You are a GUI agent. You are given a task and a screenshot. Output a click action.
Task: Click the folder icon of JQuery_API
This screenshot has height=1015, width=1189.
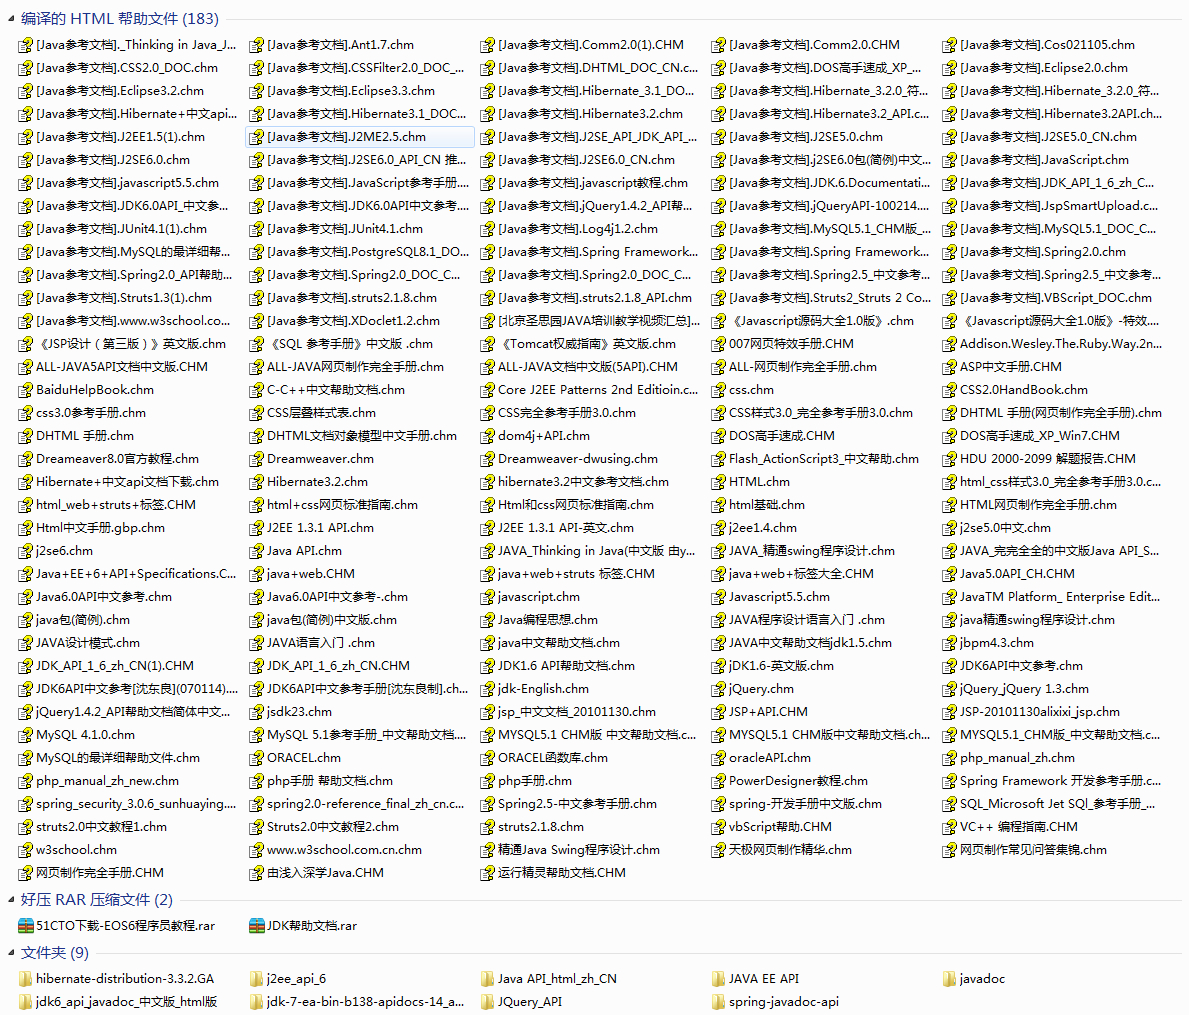pos(488,1002)
